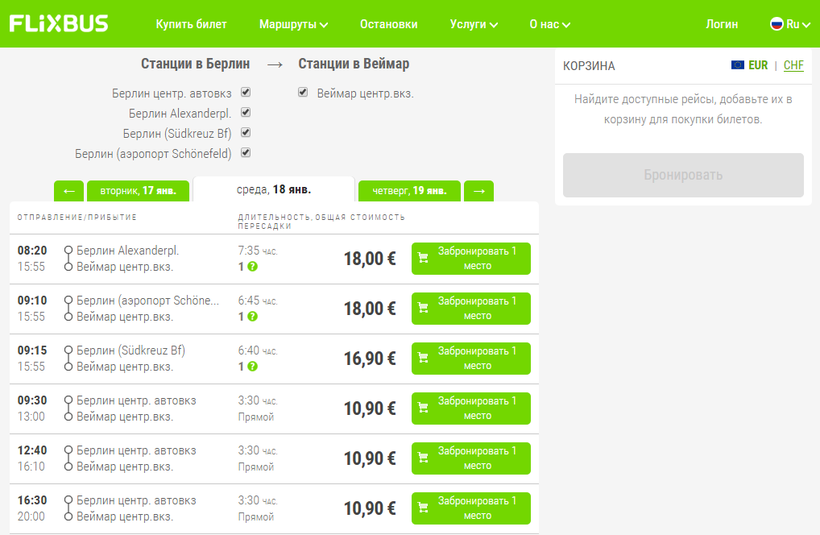Click the FlixBus logo
The image size is (820, 535).
[x=59, y=24]
